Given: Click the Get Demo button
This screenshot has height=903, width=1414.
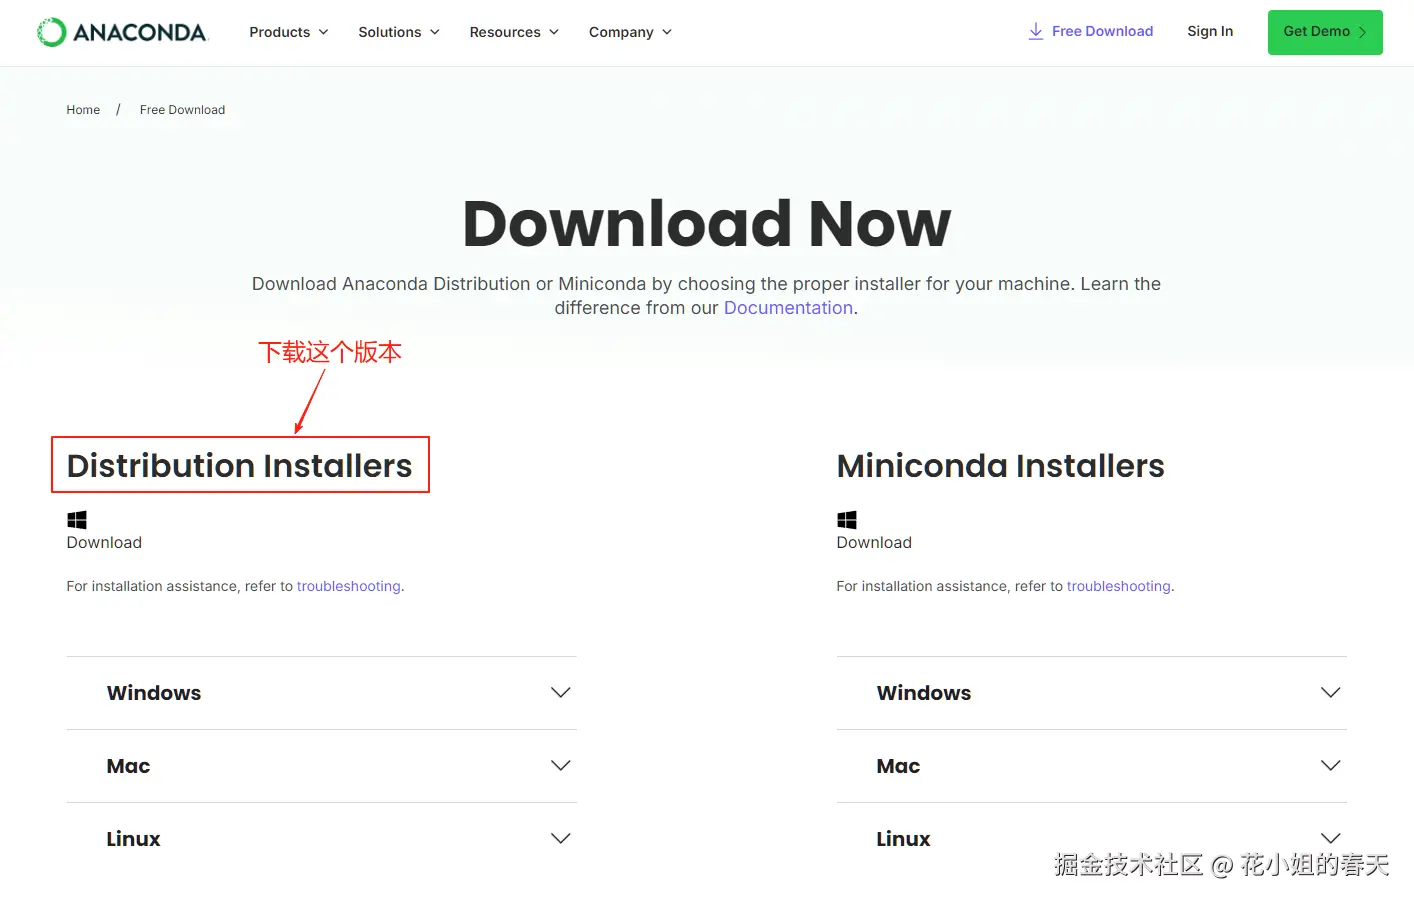Looking at the screenshot, I should click(1325, 32).
